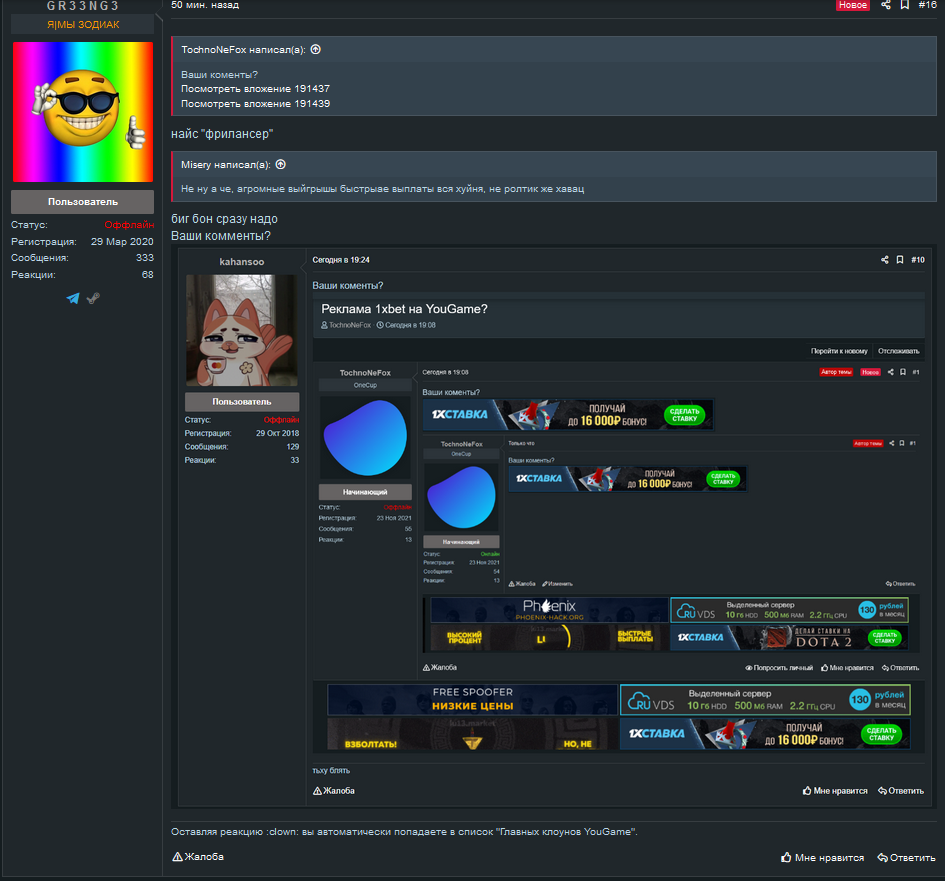Click the warning icon beside bottom-most Жалоба
Screen dimensions: 945x881
click(x=177, y=857)
